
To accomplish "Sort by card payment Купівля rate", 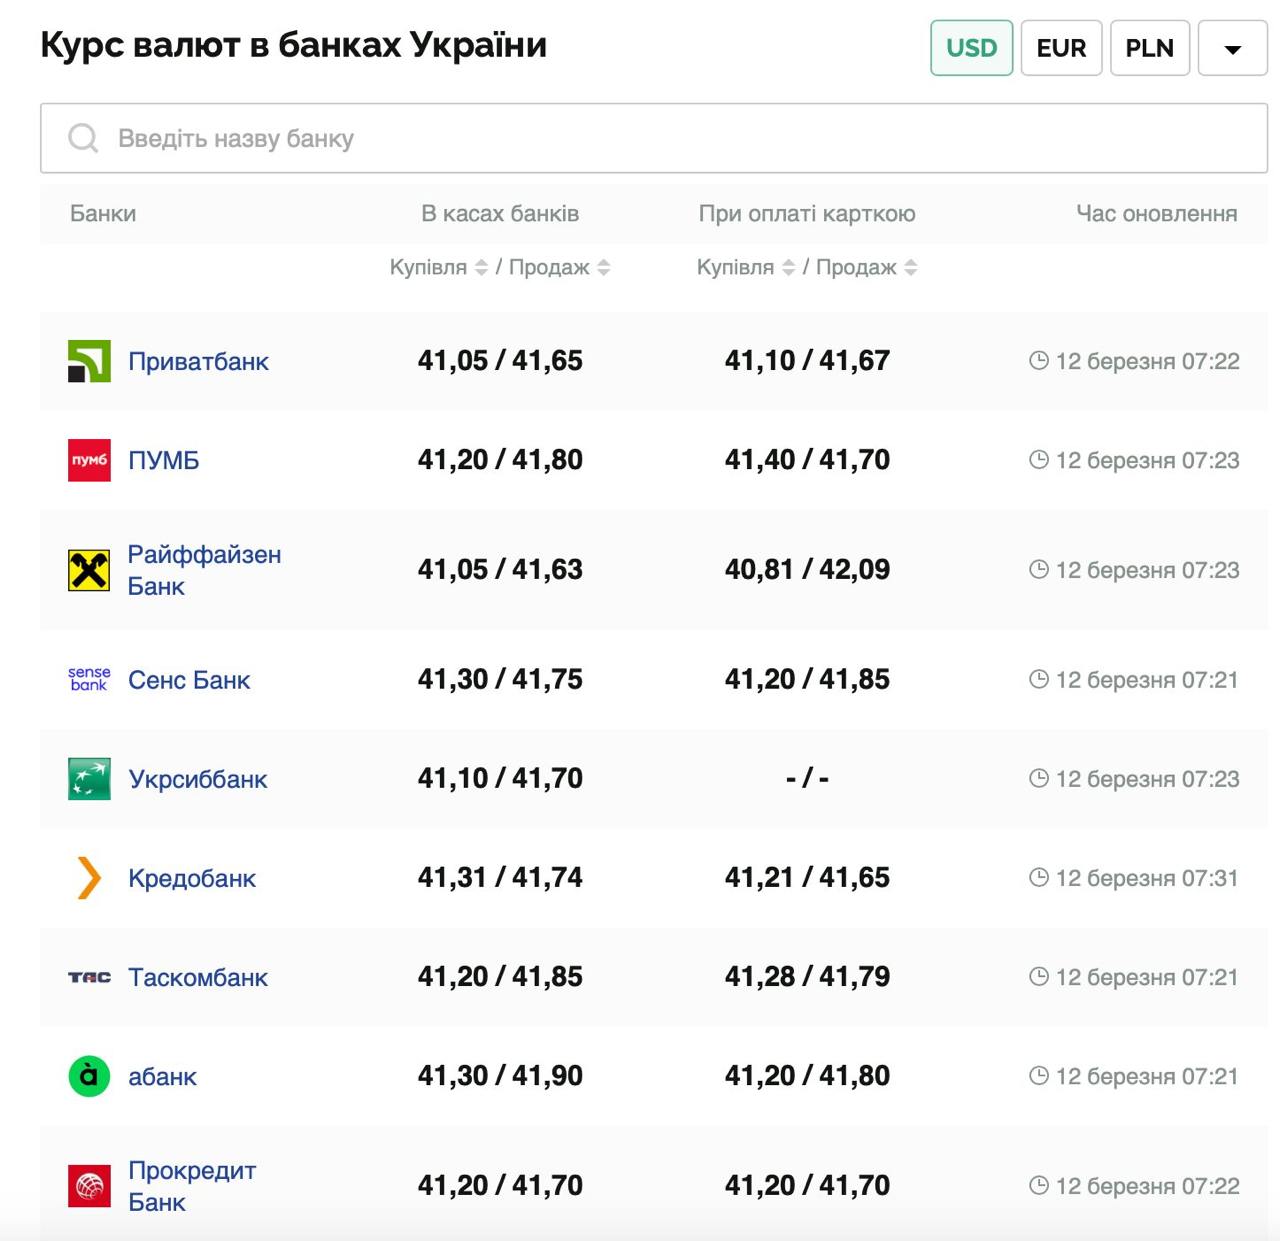I will tap(788, 267).
